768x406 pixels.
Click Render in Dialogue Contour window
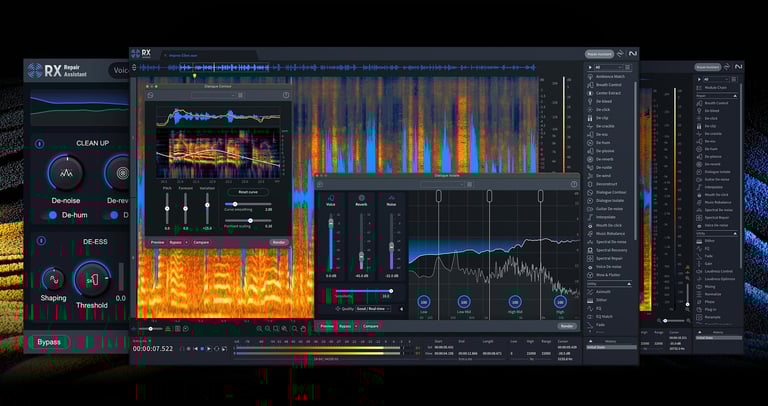coord(279,242)
